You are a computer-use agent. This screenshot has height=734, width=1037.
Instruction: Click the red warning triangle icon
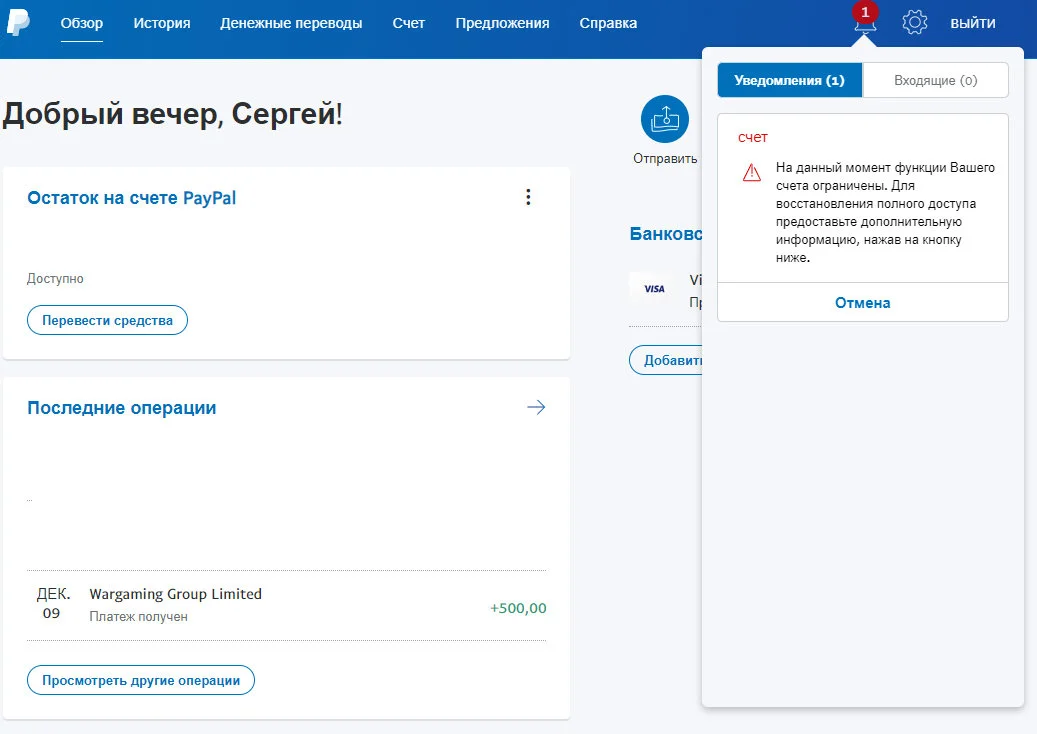point(752,172)
